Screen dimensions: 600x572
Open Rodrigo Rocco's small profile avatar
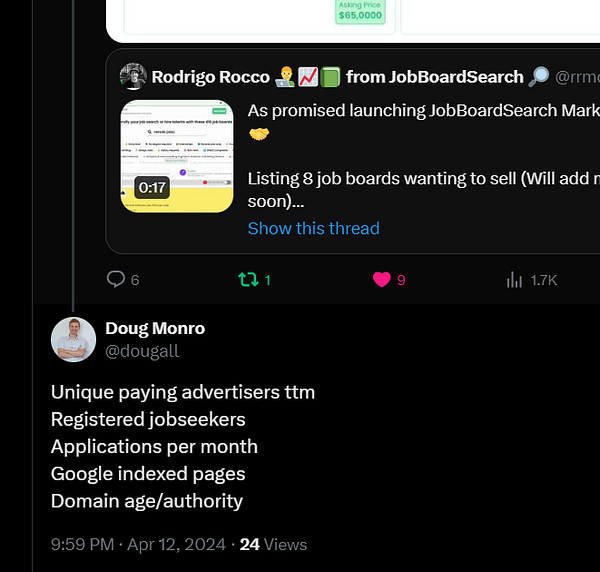tap(133, 77)
